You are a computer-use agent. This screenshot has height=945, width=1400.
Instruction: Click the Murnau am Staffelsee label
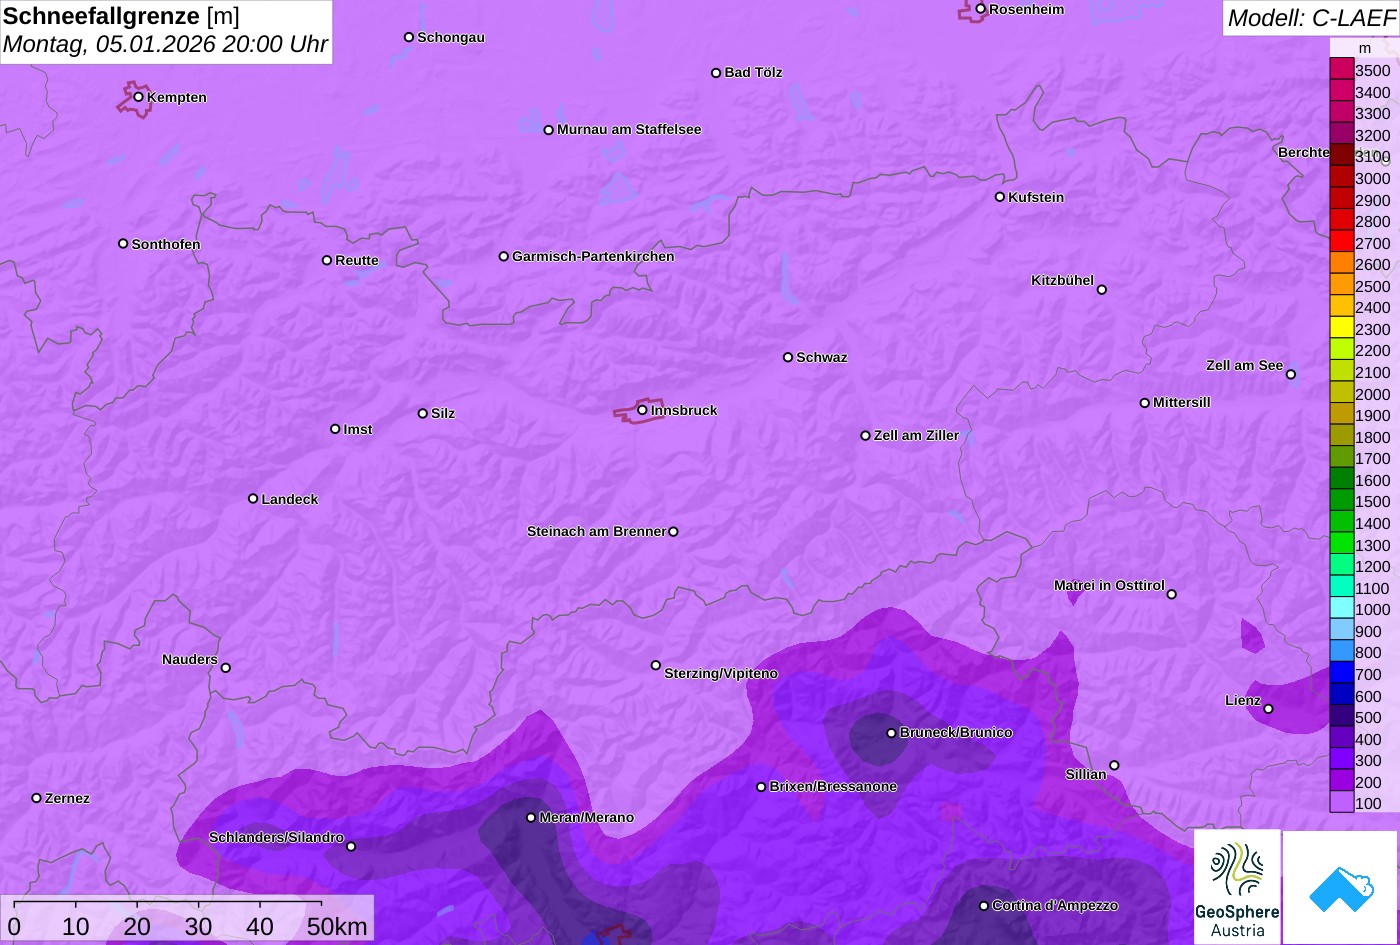click(x=629, y=130)
